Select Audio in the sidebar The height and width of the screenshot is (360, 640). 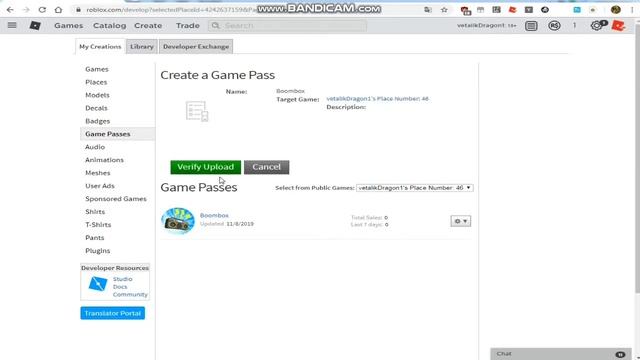(x=95, y=147)
